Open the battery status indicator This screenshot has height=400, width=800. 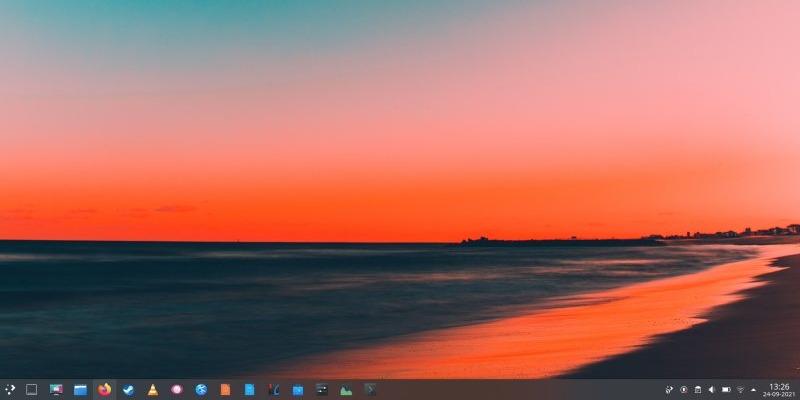pyautogui.click(x=726, y=389)
